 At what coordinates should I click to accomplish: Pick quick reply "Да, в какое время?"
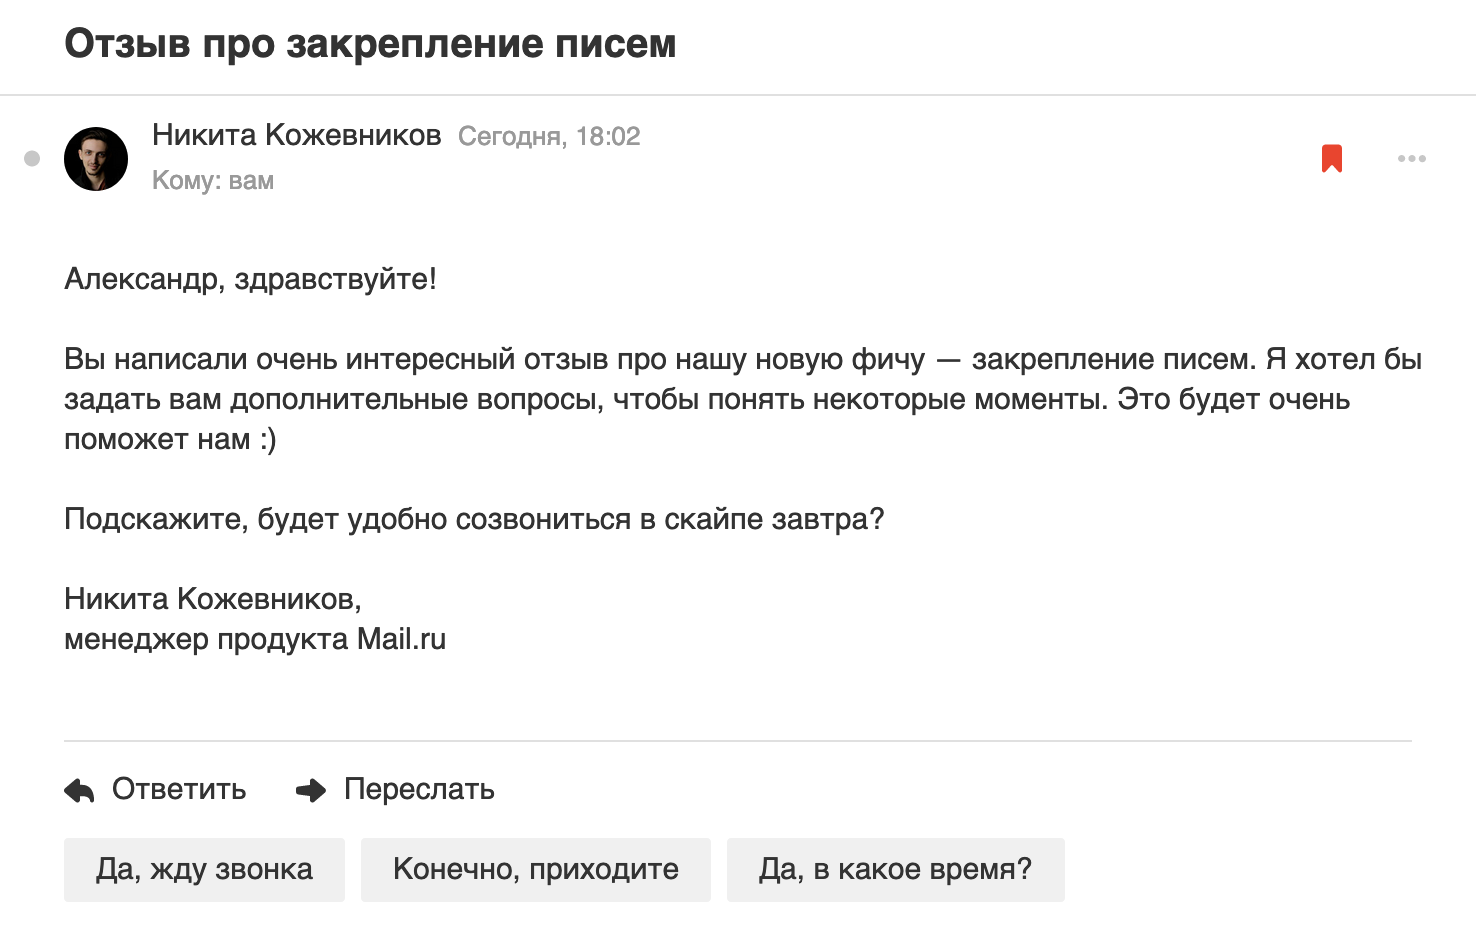(895, 870)
